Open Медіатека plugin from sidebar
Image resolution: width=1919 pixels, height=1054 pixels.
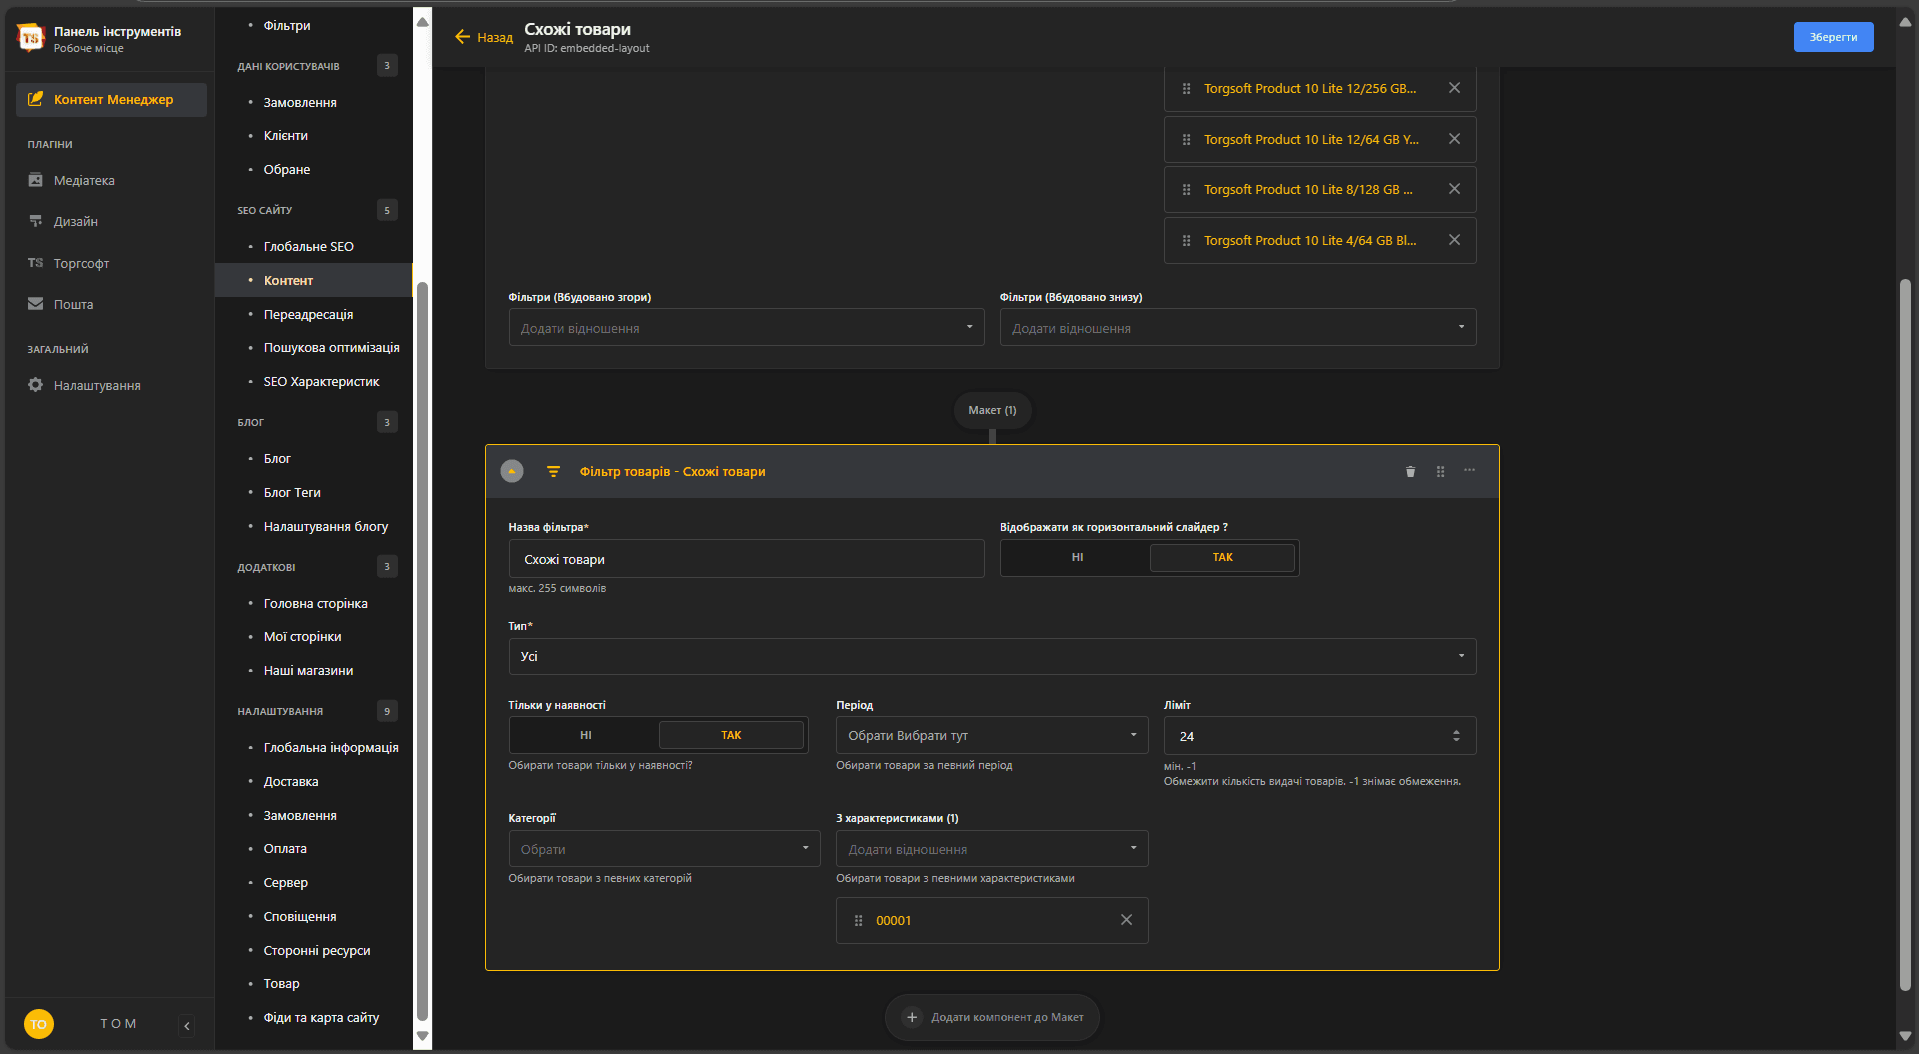tap(84, 180)
